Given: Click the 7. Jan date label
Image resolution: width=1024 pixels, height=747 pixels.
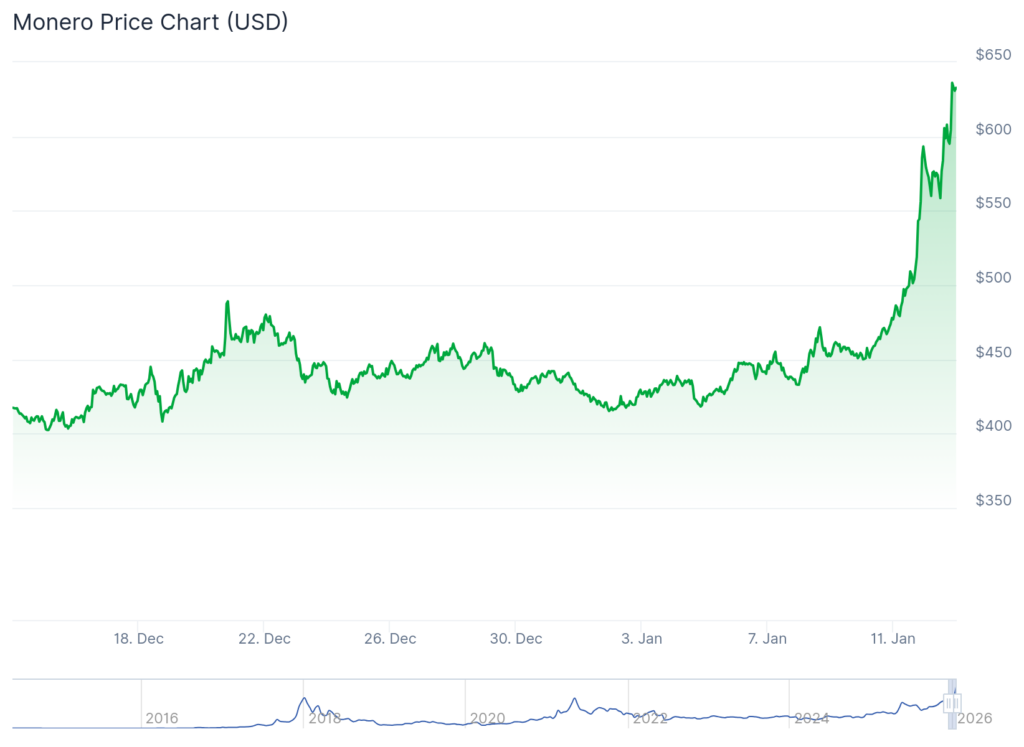Looking at the screenshot, I should (x=767, y=638).
